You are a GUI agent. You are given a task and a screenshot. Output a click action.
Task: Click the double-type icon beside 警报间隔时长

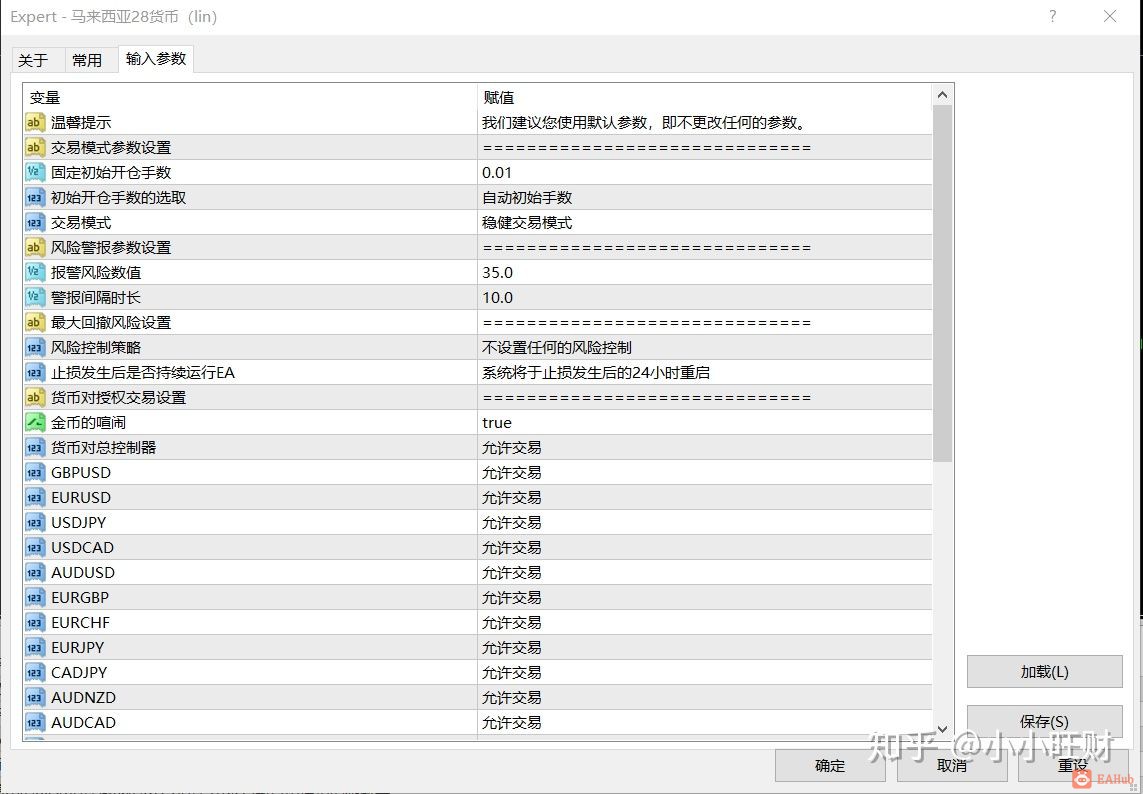[35, 297]
